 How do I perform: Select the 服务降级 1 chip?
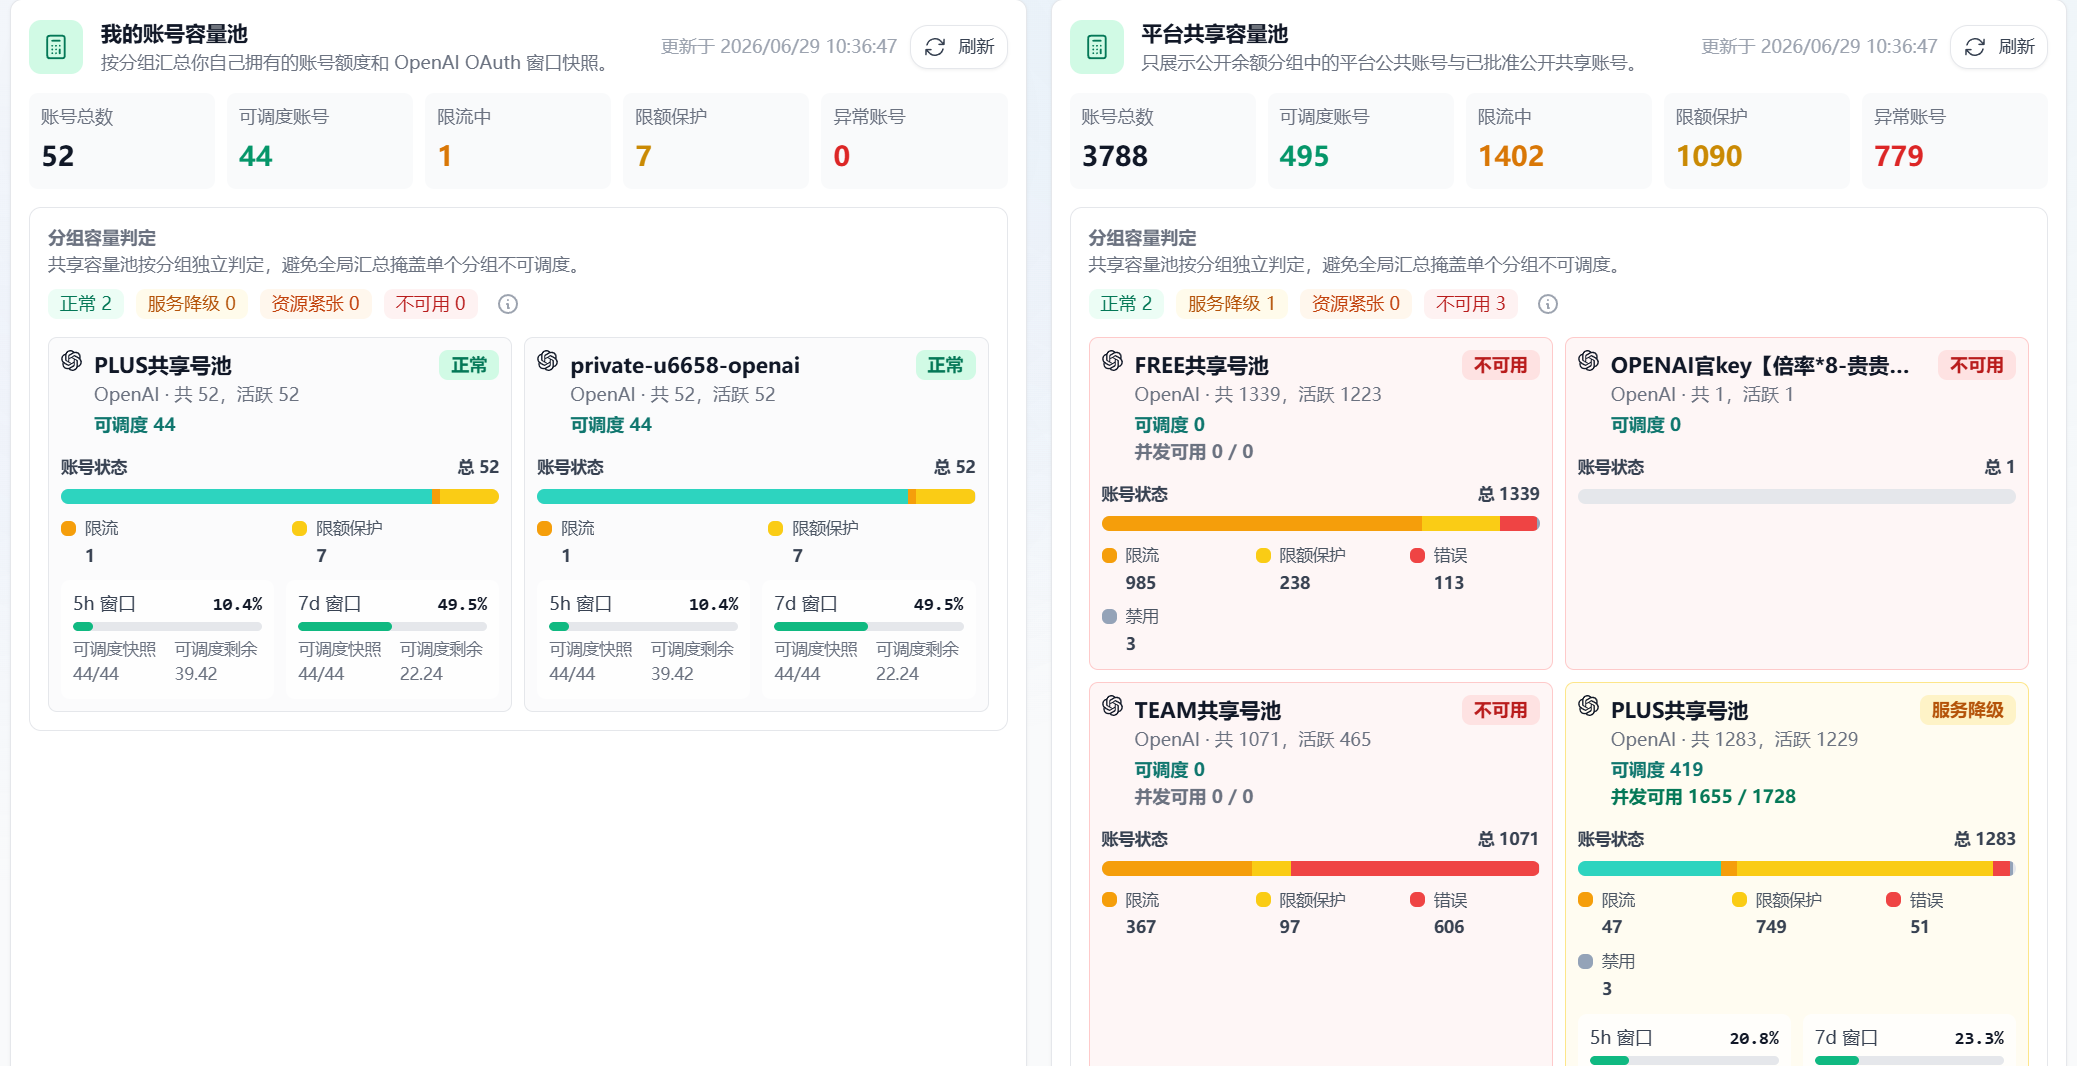pos(1232,304)
